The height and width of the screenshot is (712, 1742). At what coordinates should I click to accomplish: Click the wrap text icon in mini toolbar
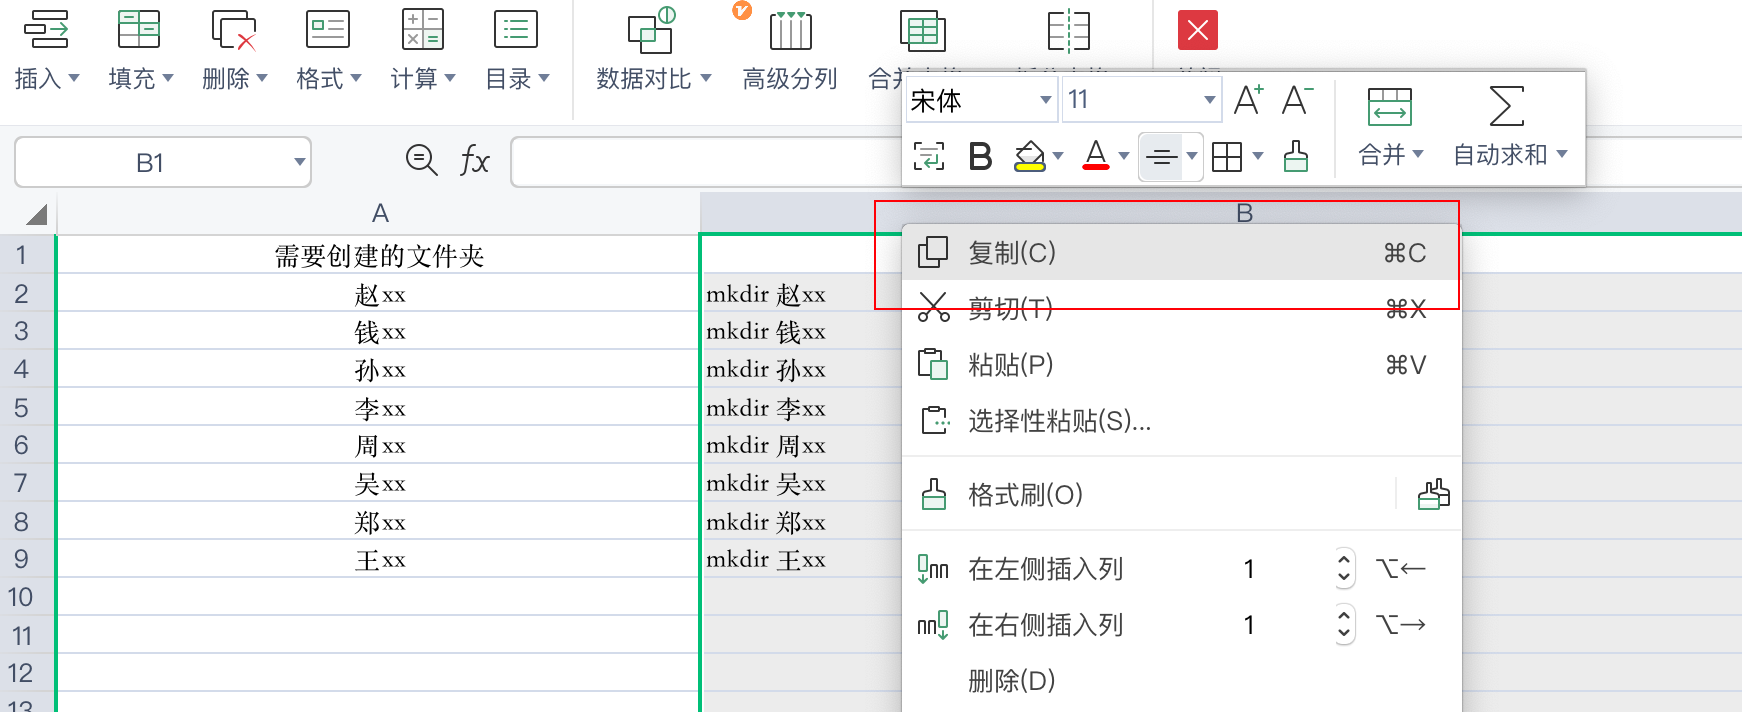928,156
